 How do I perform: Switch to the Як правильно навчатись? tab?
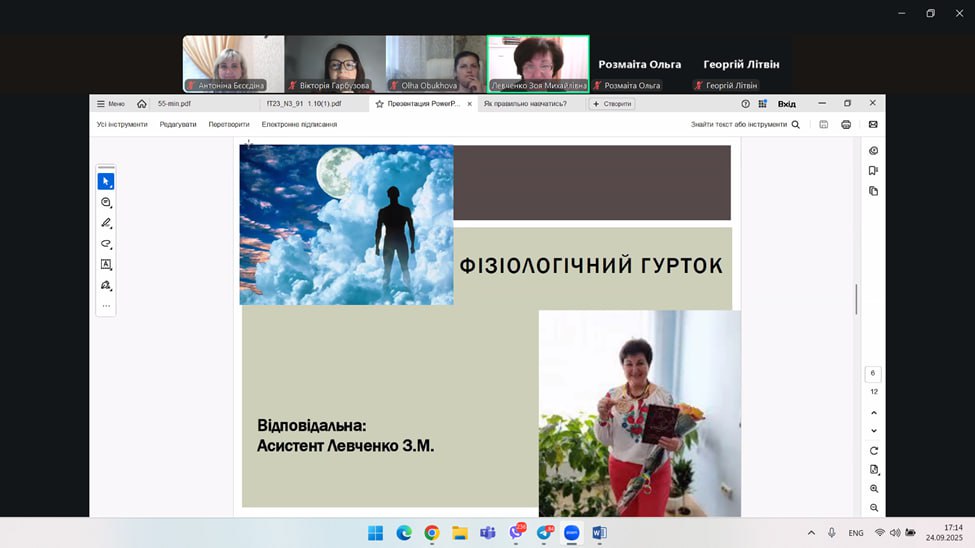[x=525, y=104]
